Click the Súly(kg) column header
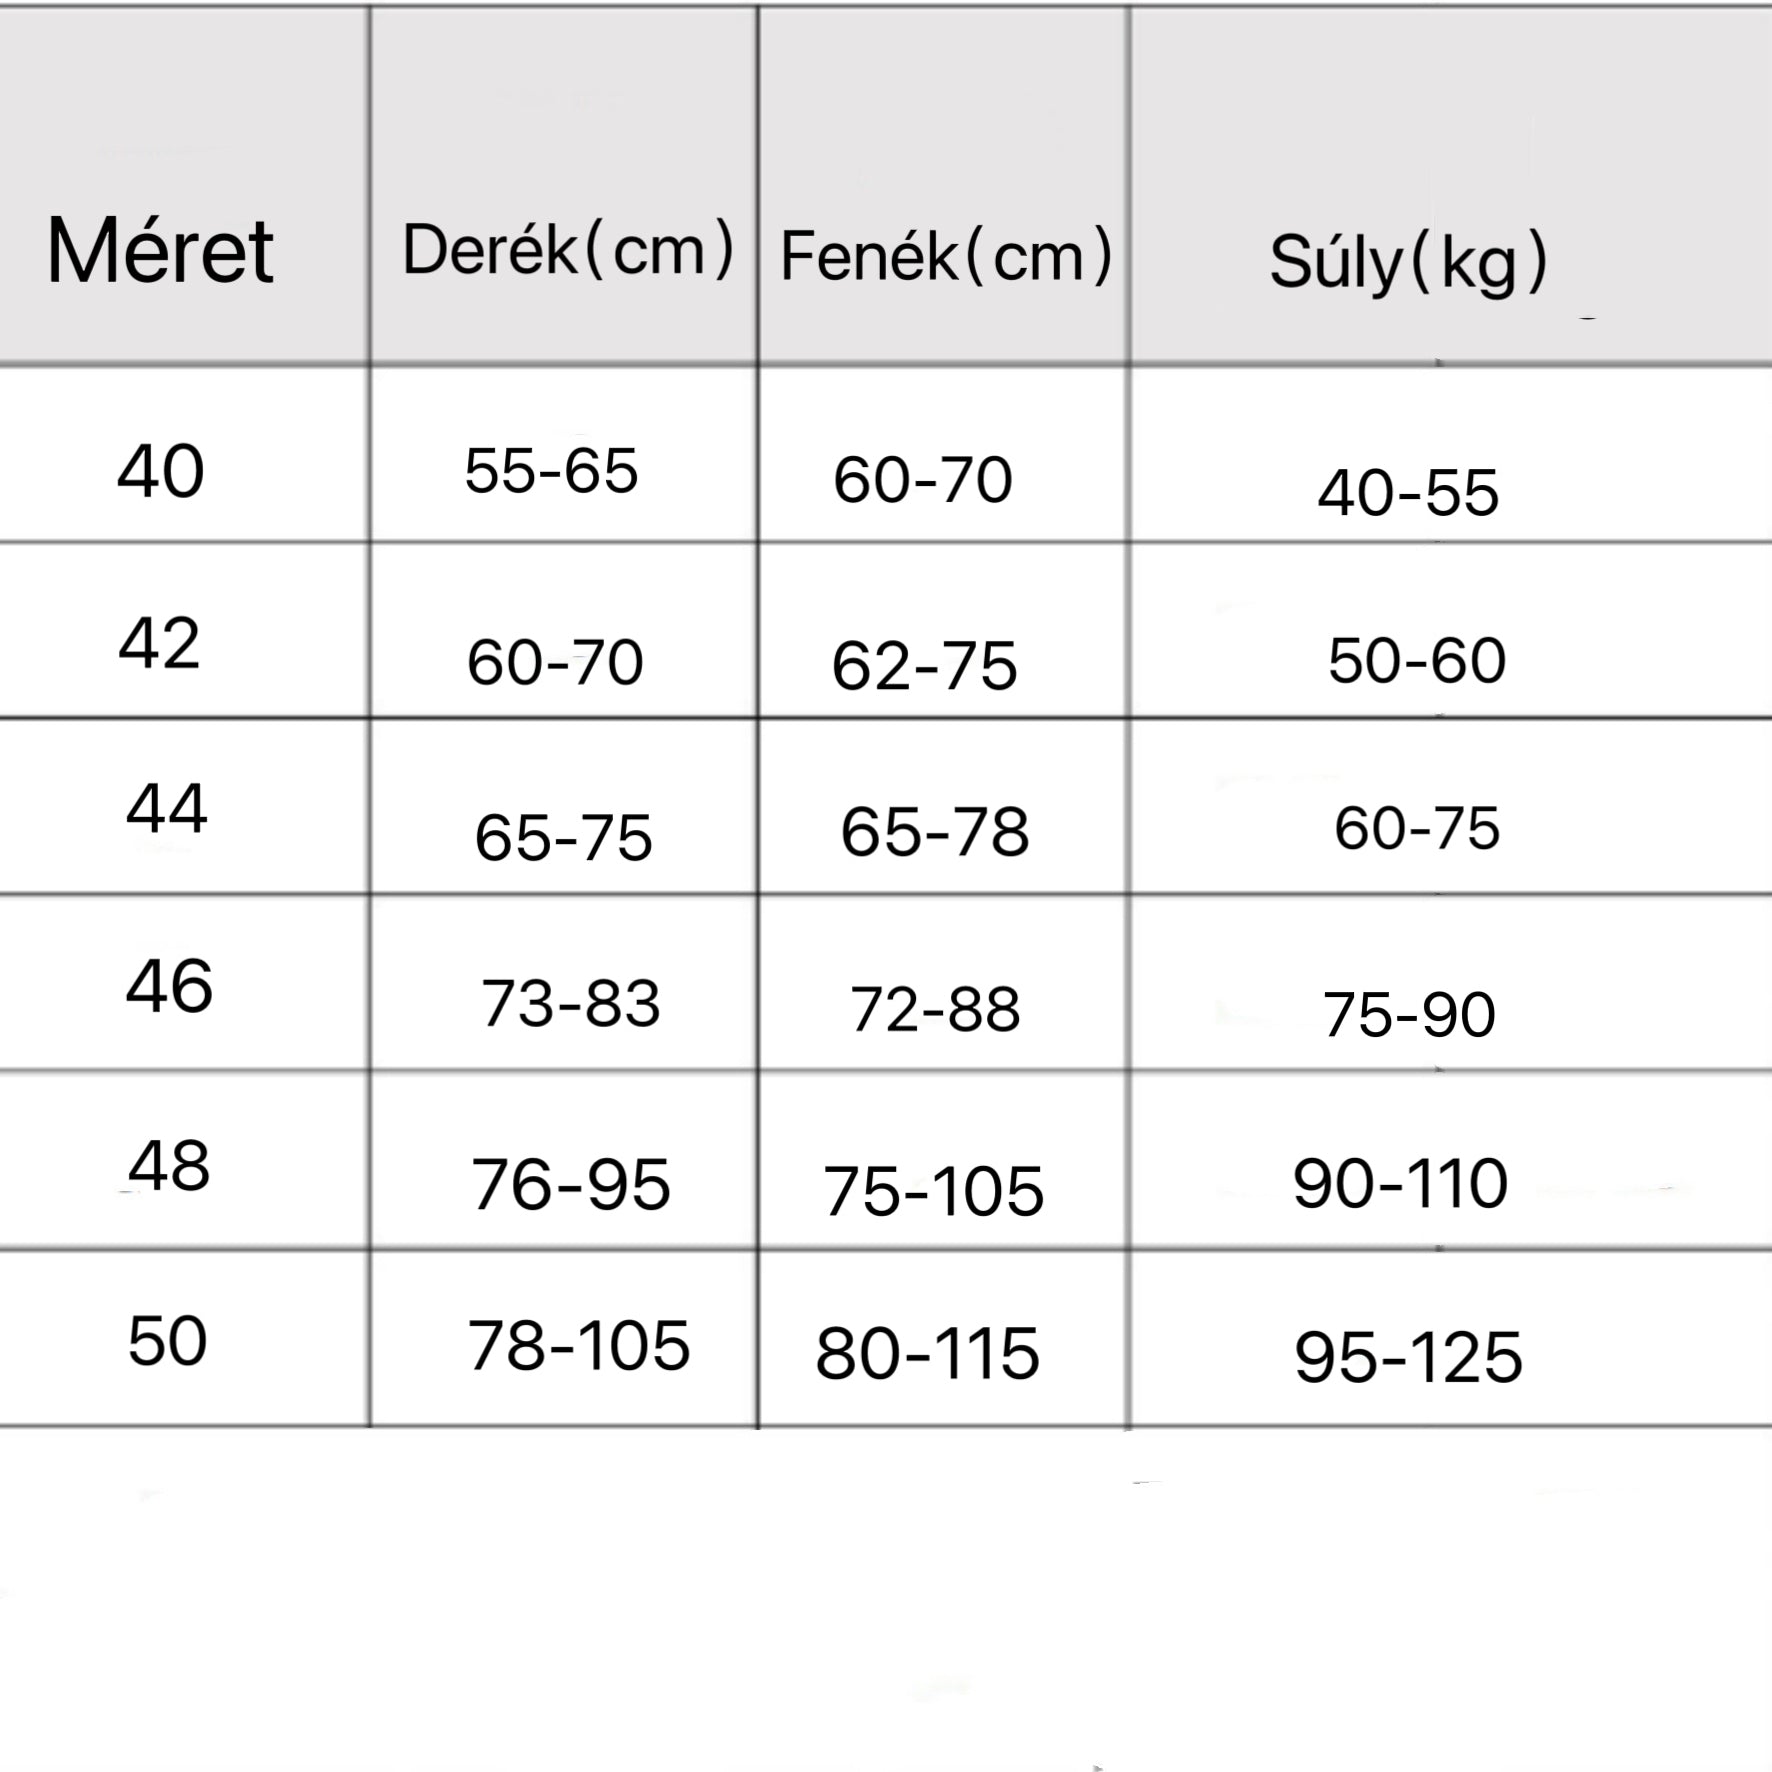The height and width of the screenshot is (1772, 1772). pos(1408,263)
